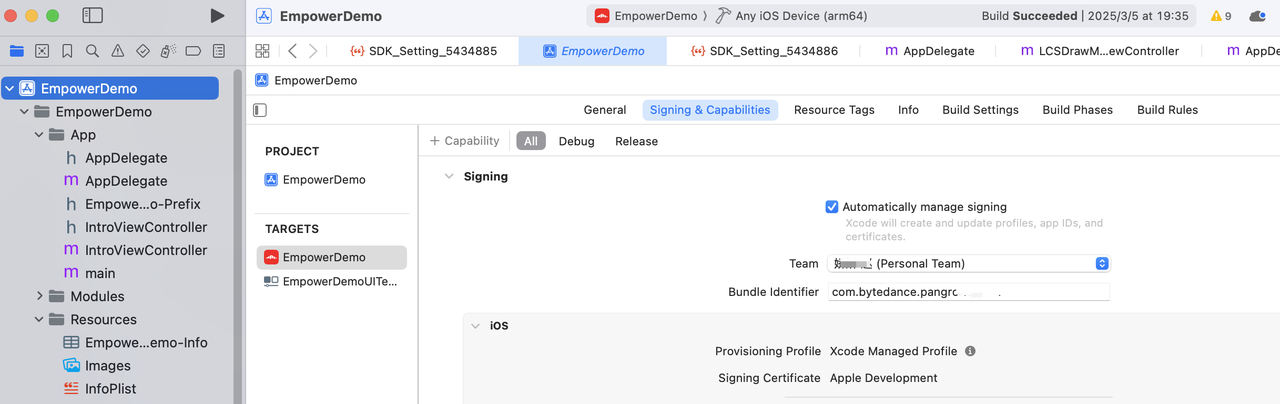The image size is (1280, 404).
Task: Open the Build Settings tab
Action: coord(980,110)
